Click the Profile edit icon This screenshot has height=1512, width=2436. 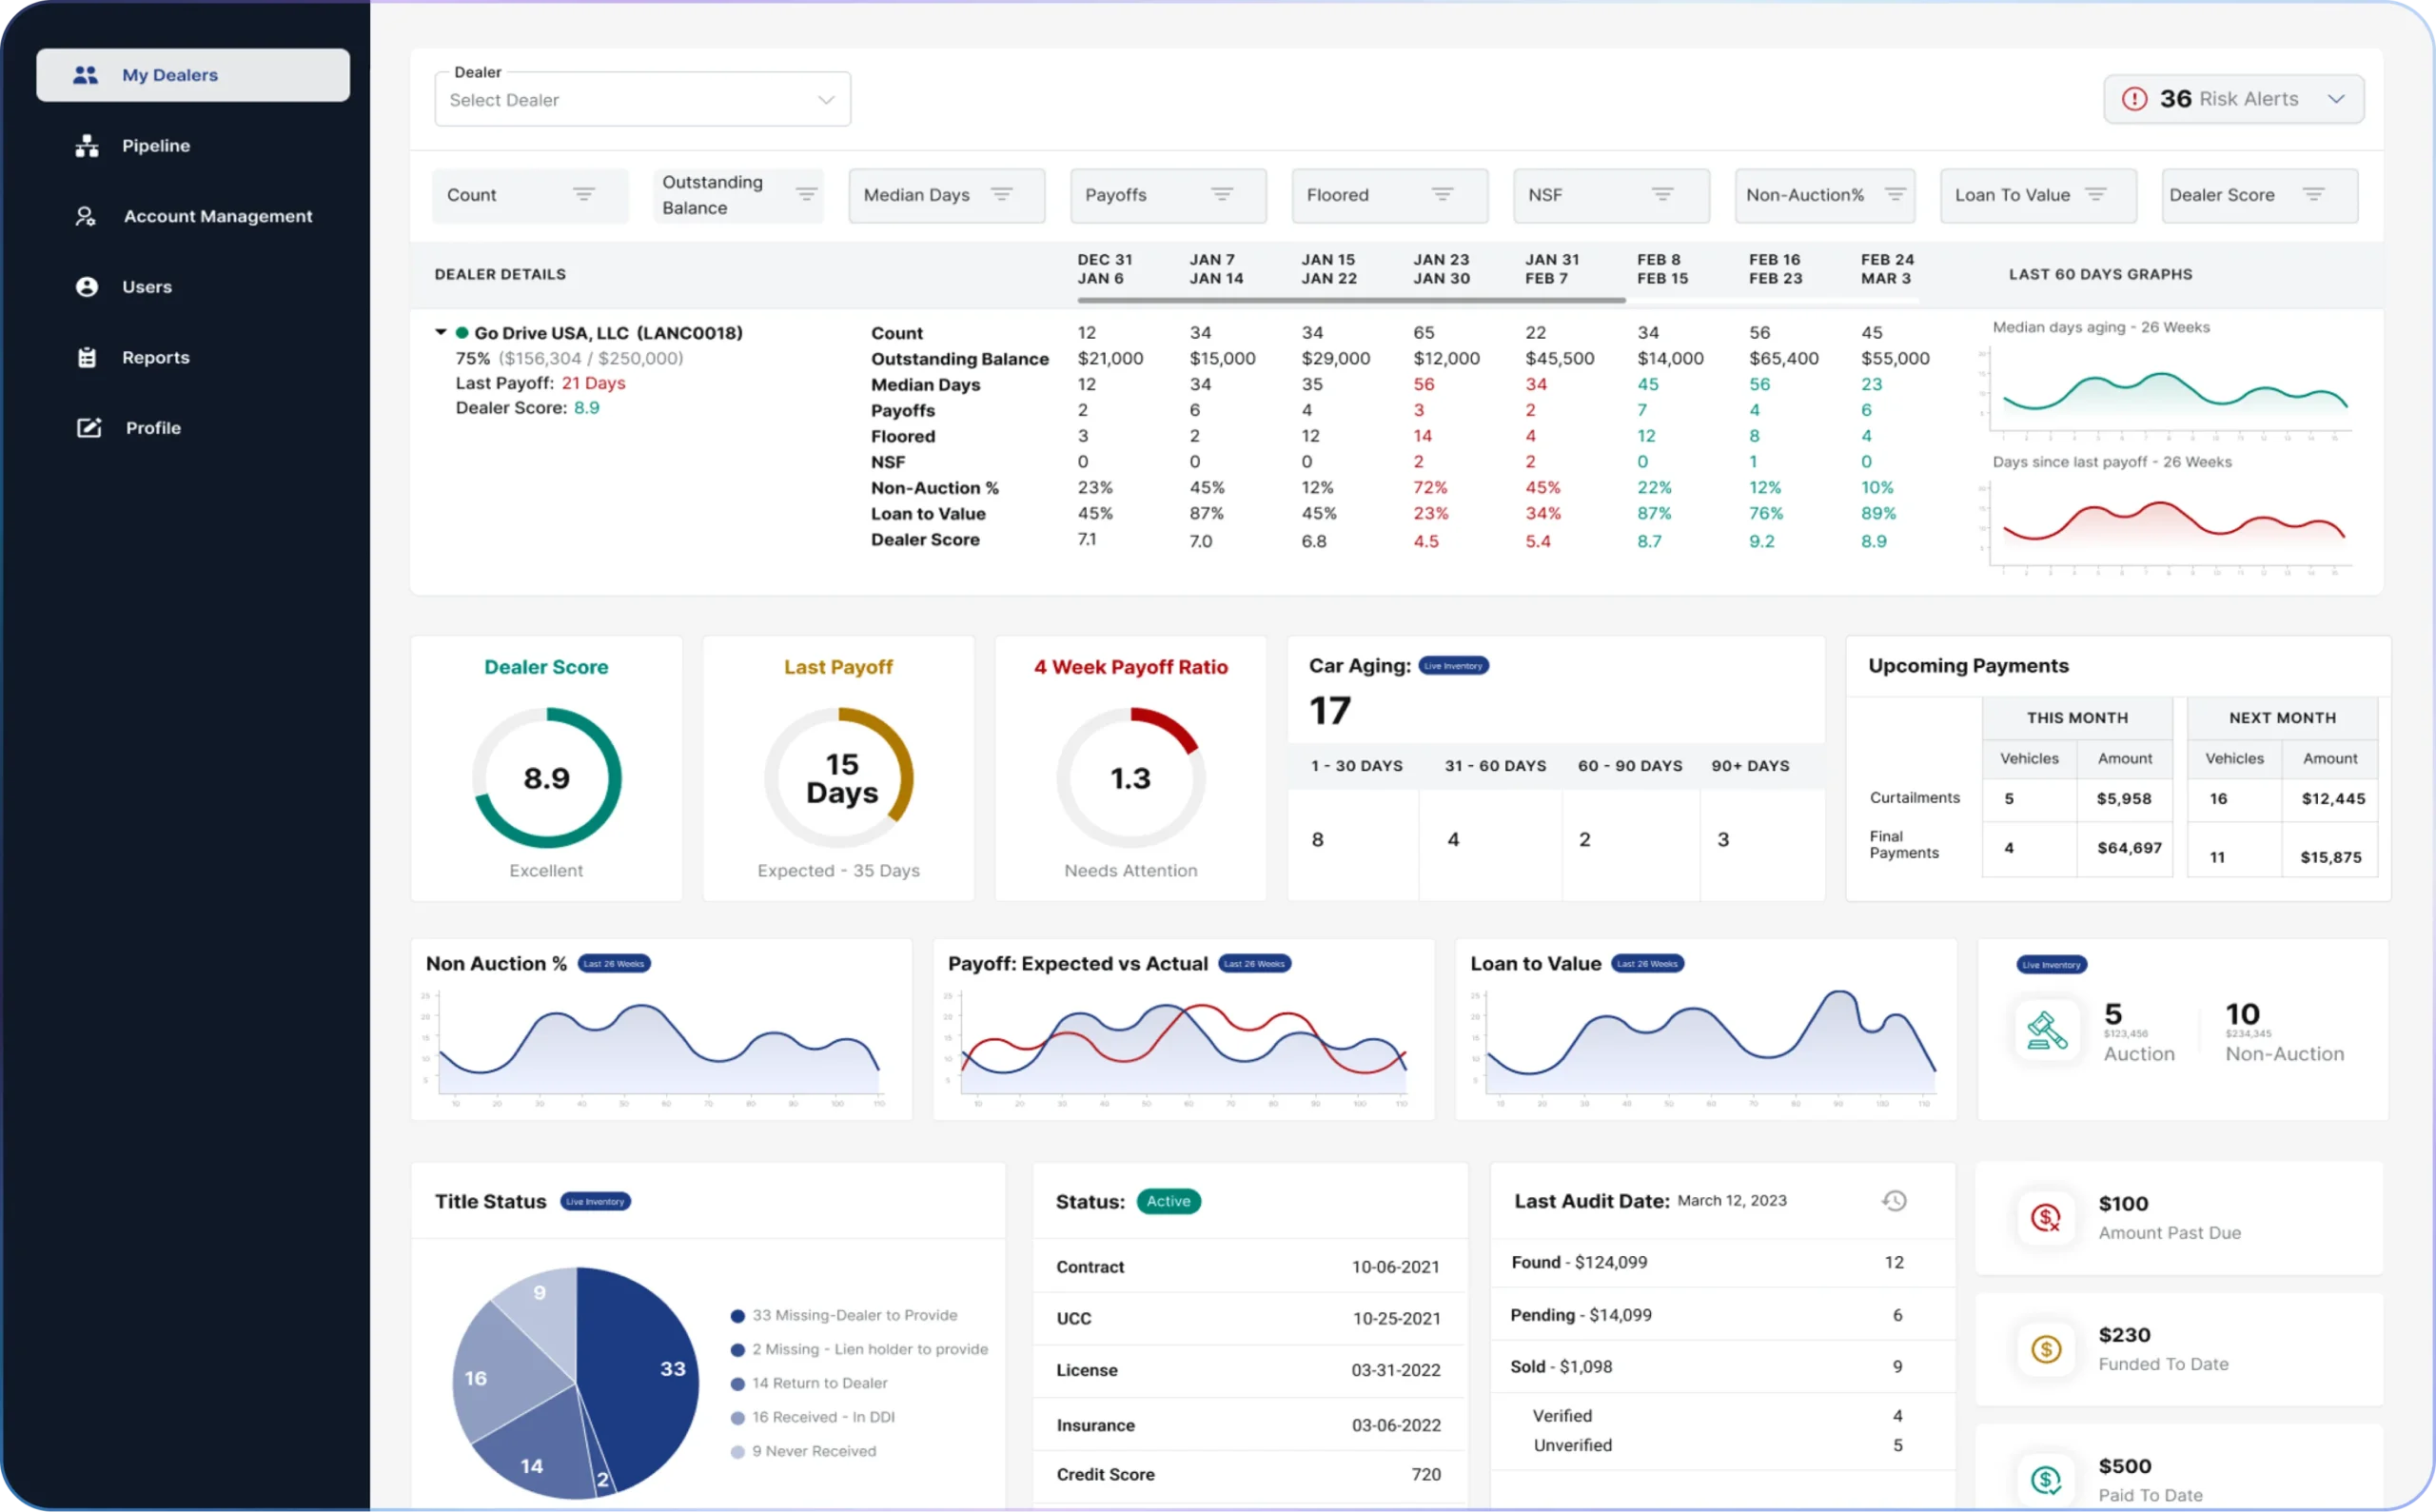click(x=89, y=428)
